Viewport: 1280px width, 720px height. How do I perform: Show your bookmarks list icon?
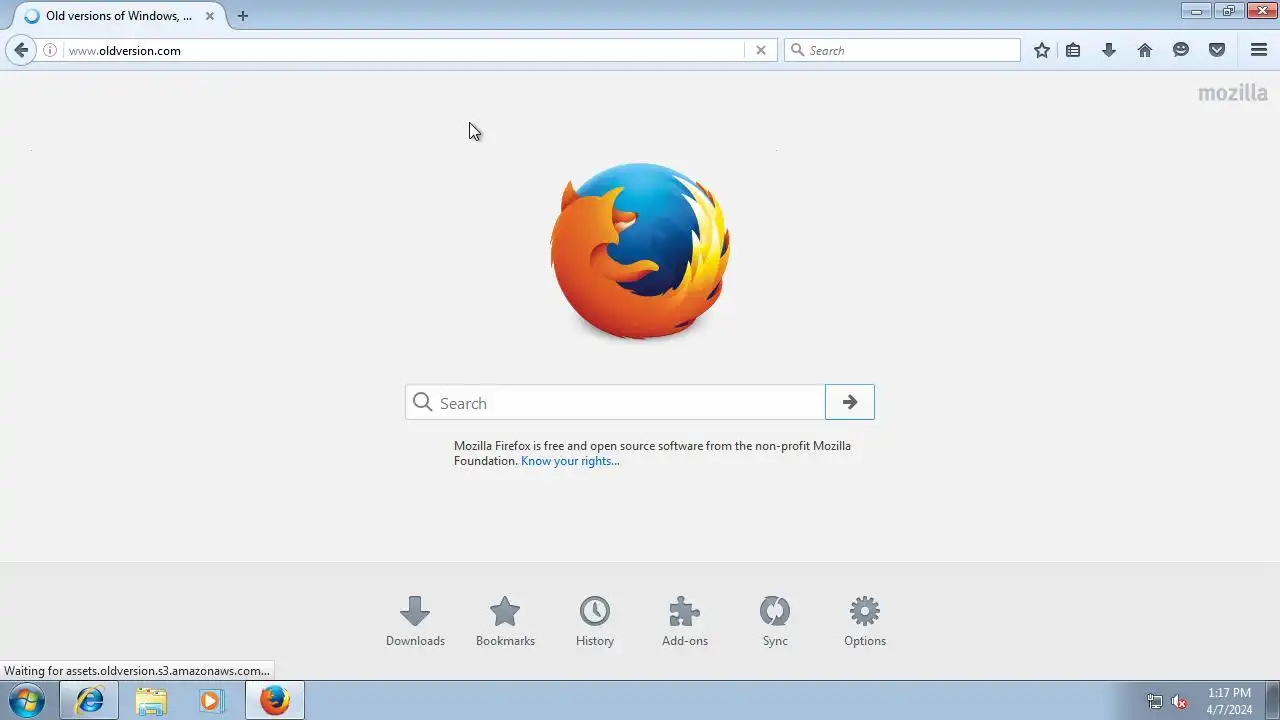coord(1073,50)
